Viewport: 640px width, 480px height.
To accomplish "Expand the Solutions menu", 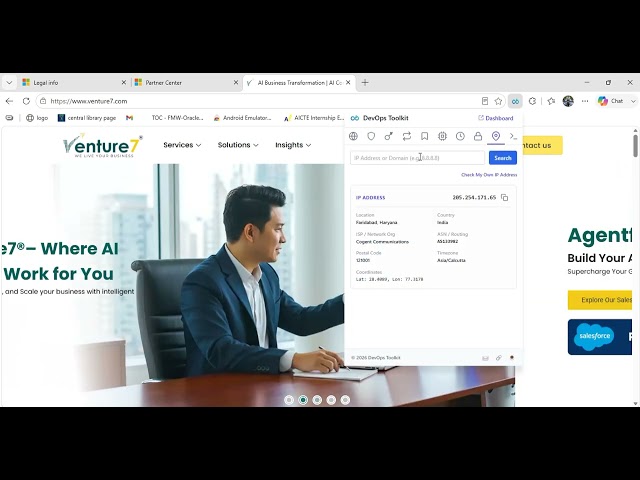I will (238, 145).
